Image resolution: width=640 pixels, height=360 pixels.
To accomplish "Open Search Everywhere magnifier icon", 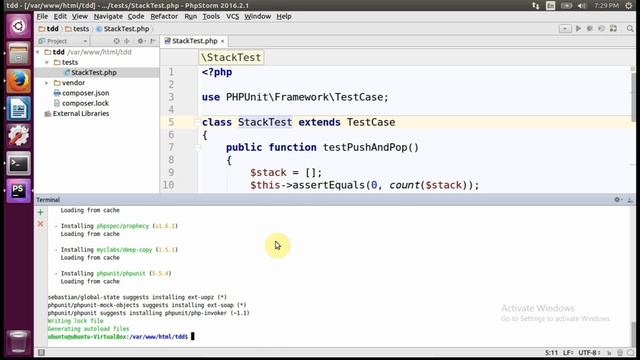I will (630, 29).
